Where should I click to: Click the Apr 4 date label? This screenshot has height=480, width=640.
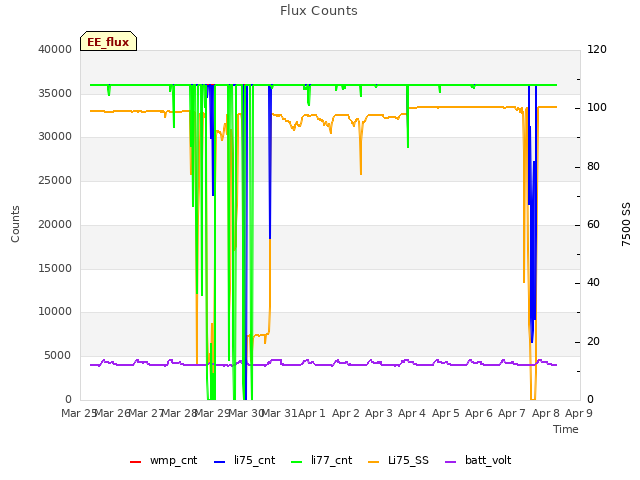[x=412, y=413]
